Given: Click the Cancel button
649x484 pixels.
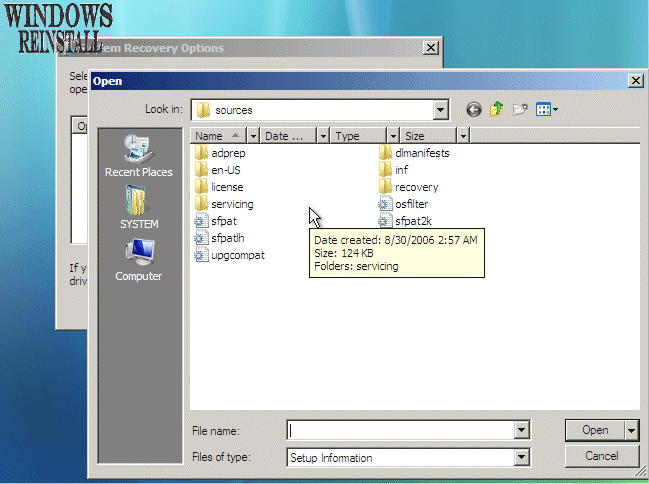Looking at the screenshot, I should [601, 456].
